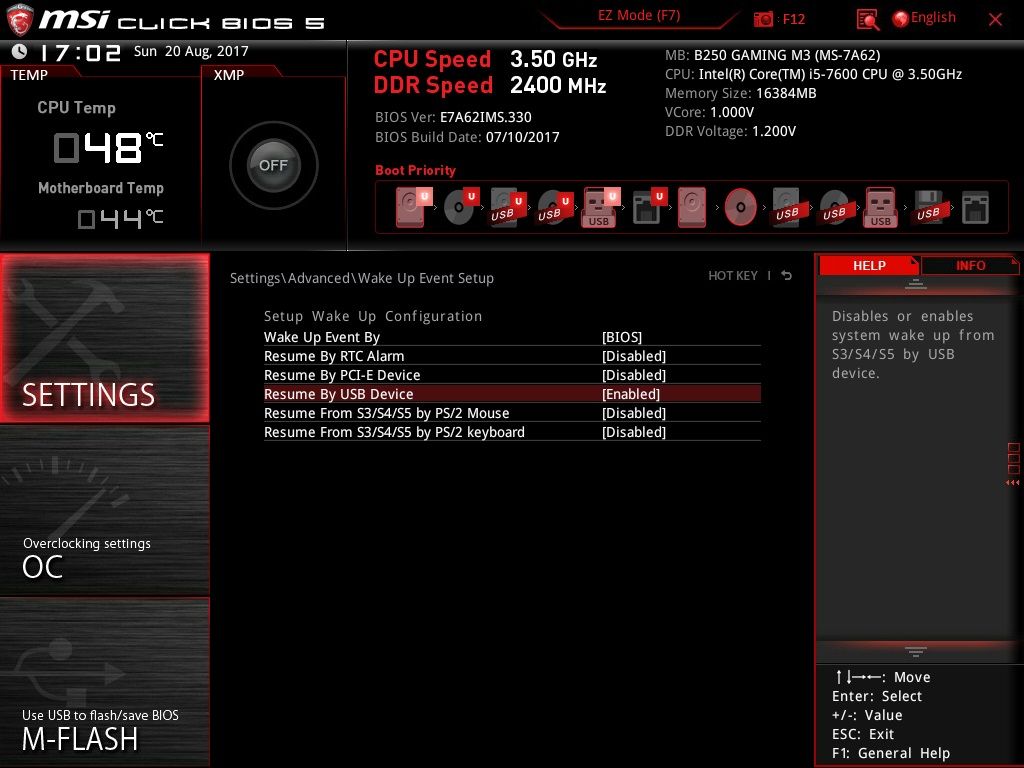Click the back arrow next to HOT KEY
1024x768 pixels.
pos(786,276)
